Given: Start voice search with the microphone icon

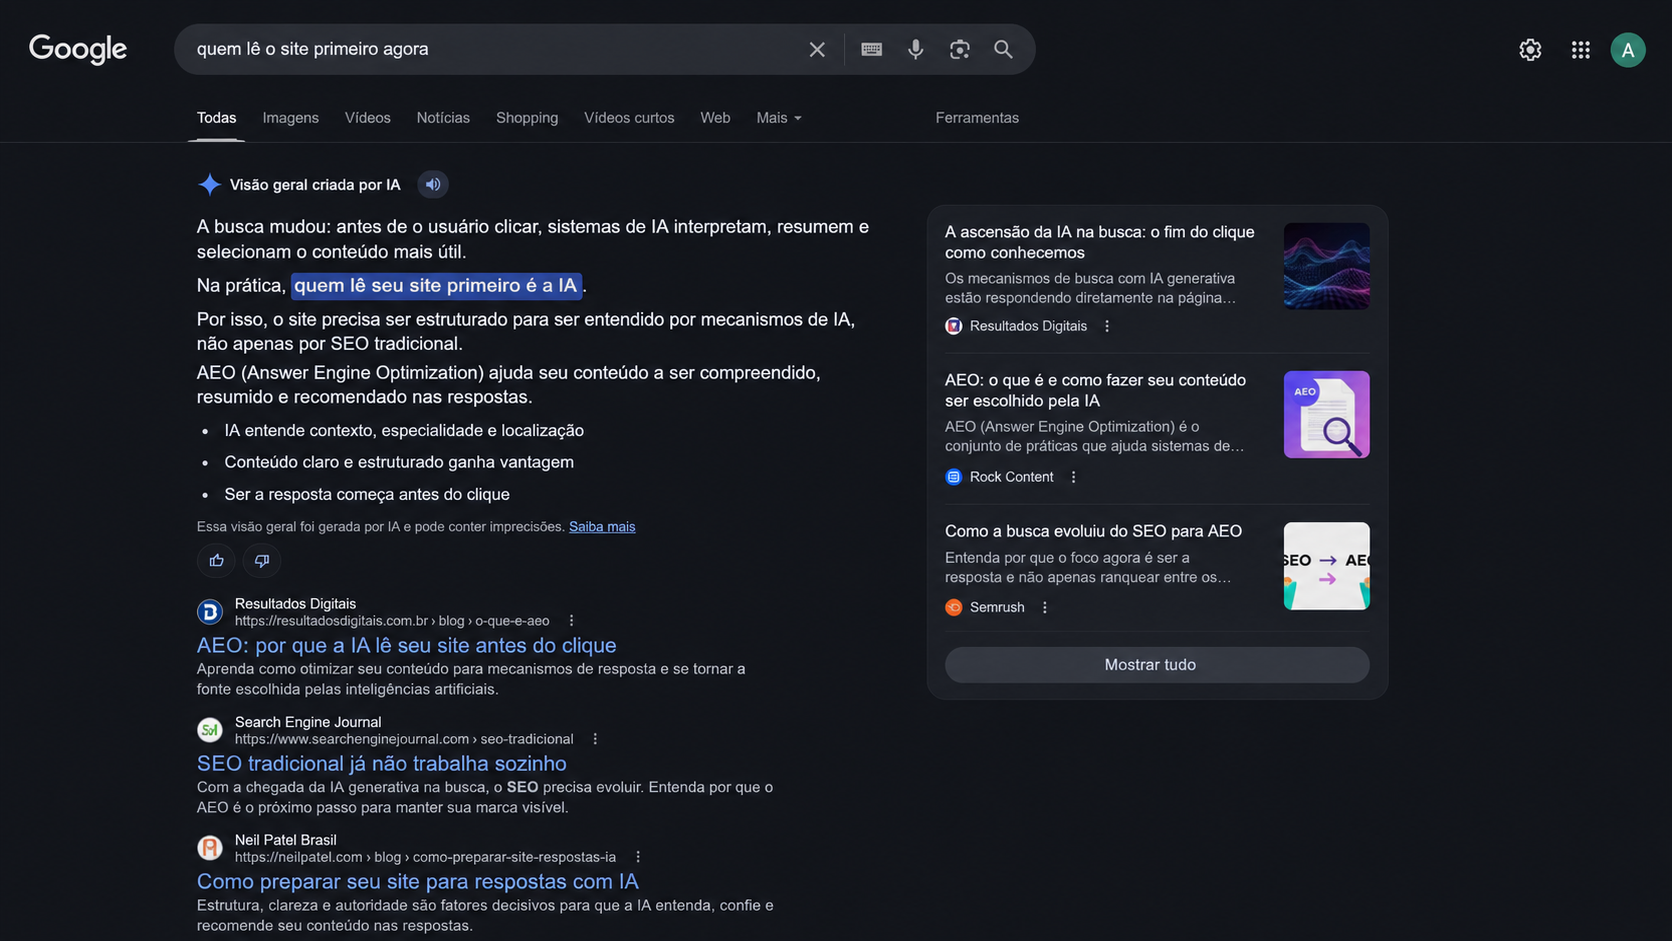Looking at the screenshot, I should click(x=915, y=49).
